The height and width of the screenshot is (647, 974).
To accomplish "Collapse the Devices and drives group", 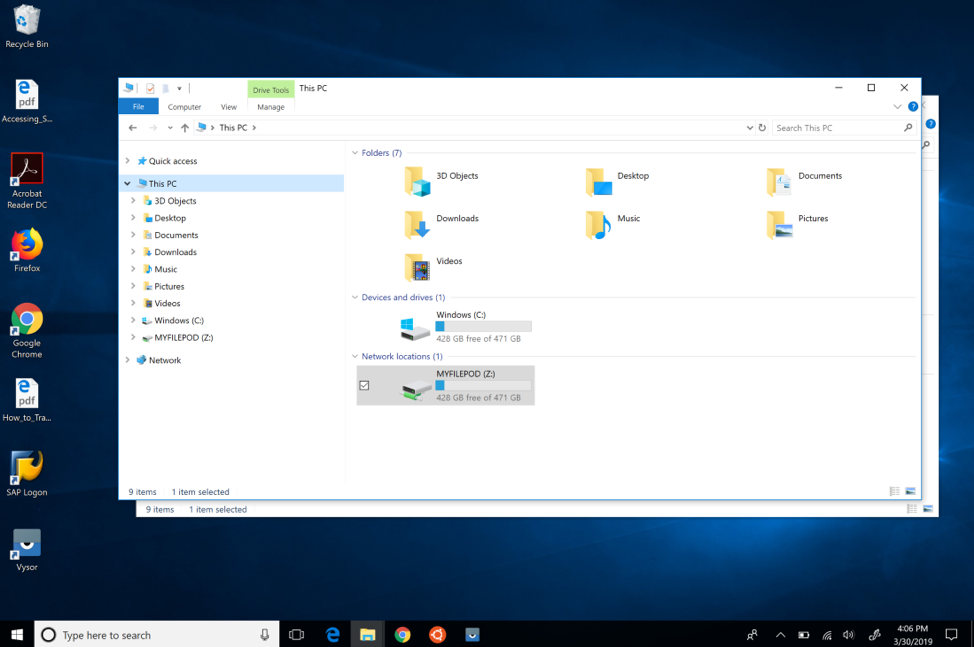I will [x=355, y=297].
